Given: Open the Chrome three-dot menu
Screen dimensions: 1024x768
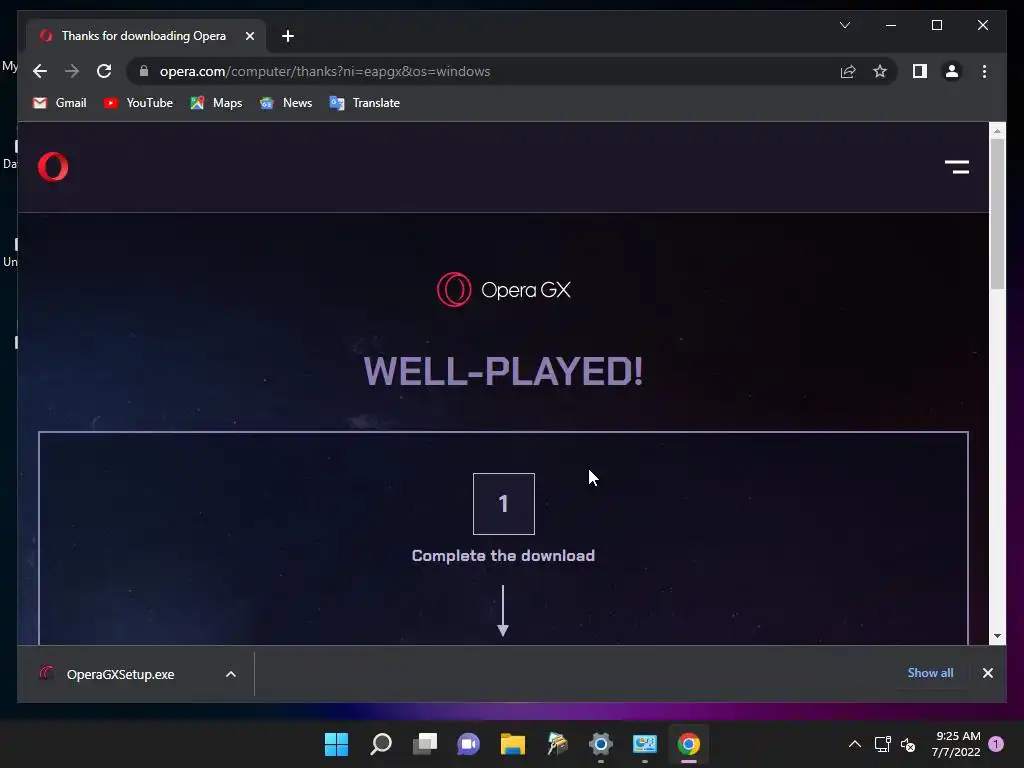Looking at the screenshot, I should pyautogui.click(x=984, y=71).
